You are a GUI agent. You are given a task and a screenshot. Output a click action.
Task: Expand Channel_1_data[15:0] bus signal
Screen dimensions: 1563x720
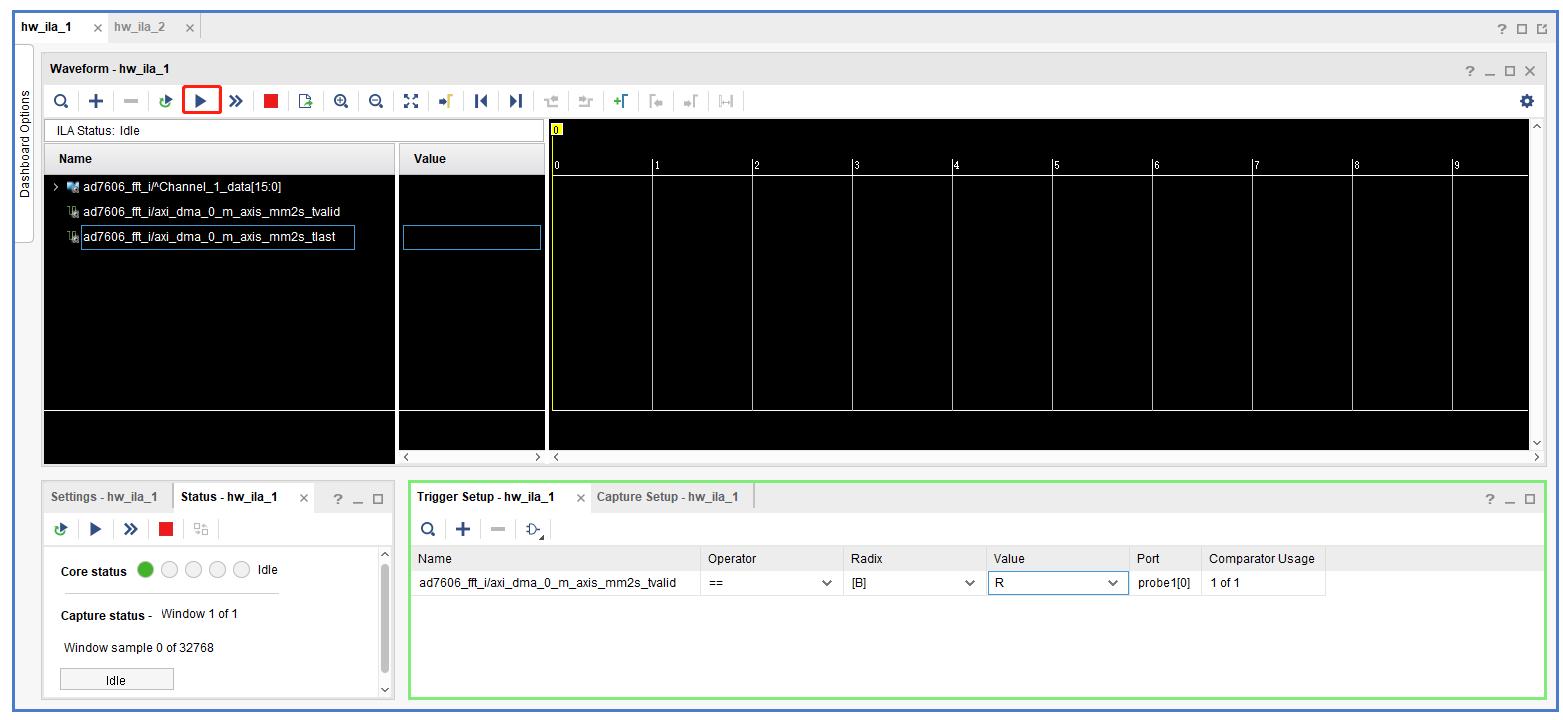click(x=56, y=187)
